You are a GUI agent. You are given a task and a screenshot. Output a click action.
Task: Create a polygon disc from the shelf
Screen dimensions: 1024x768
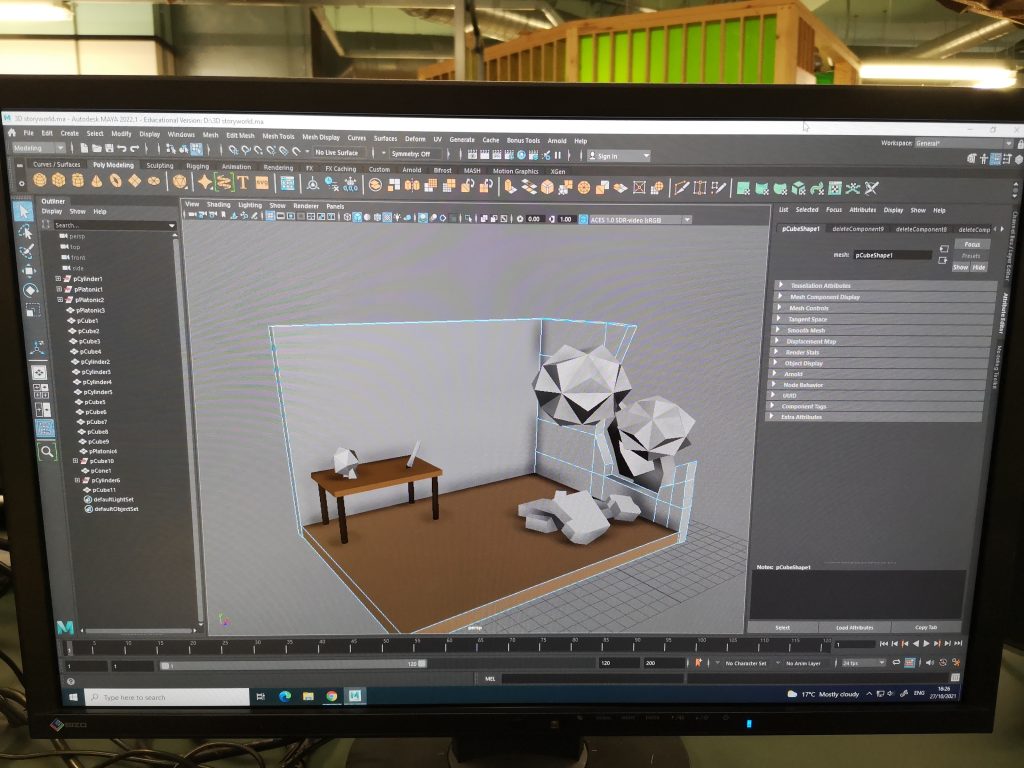pyautogui.click(x=154, y=181)
